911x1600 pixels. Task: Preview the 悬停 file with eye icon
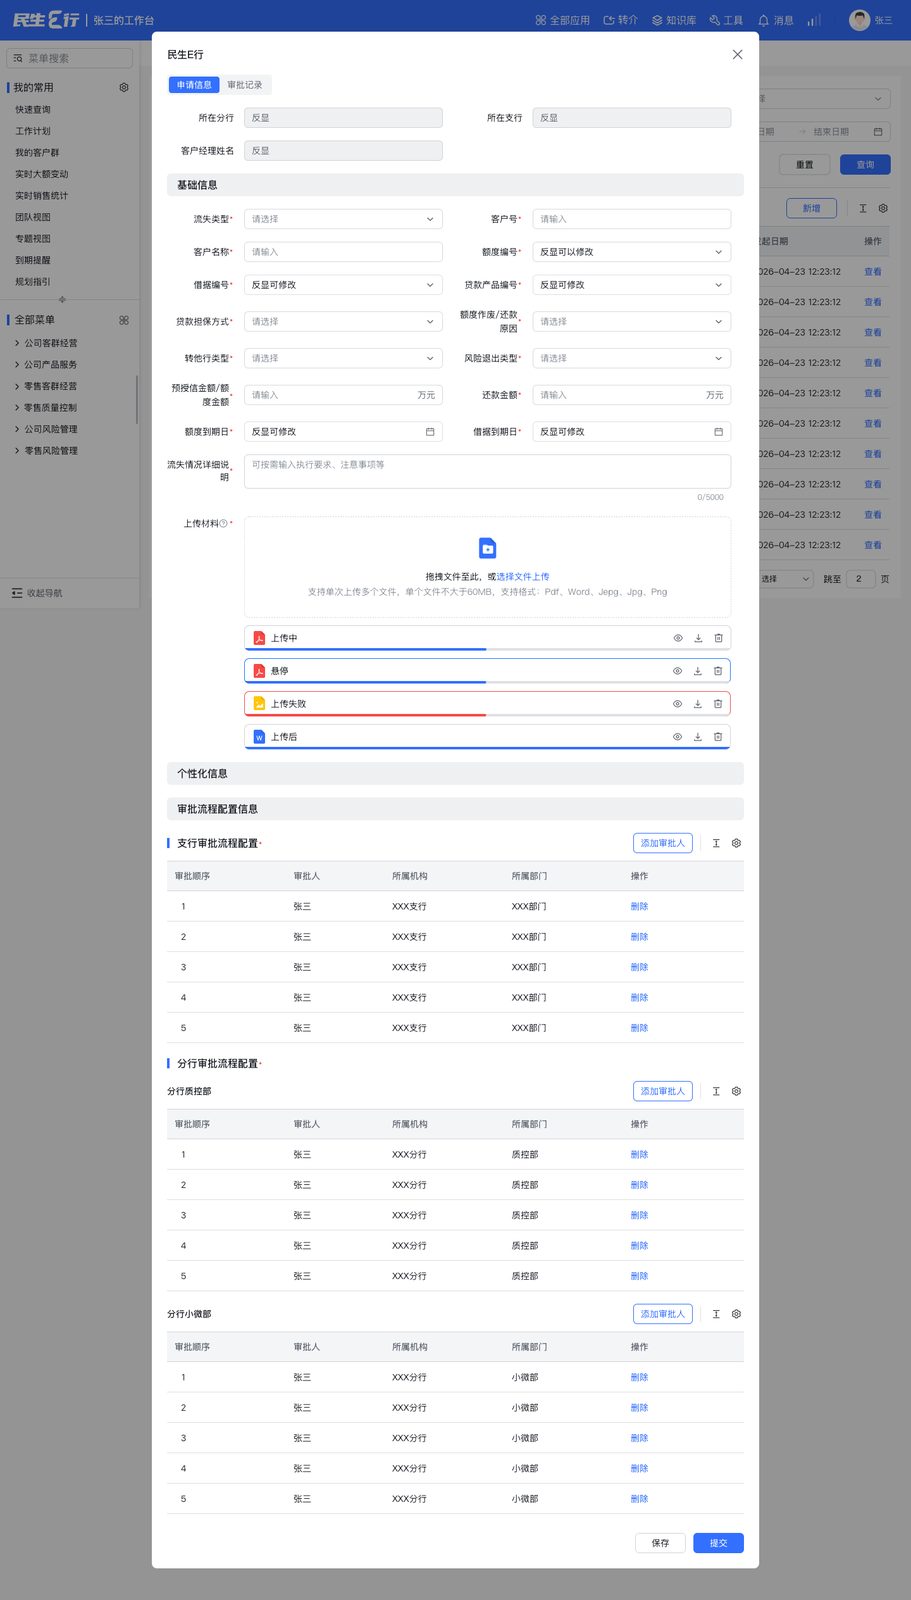pyautogui.click(x=678, y=671)
